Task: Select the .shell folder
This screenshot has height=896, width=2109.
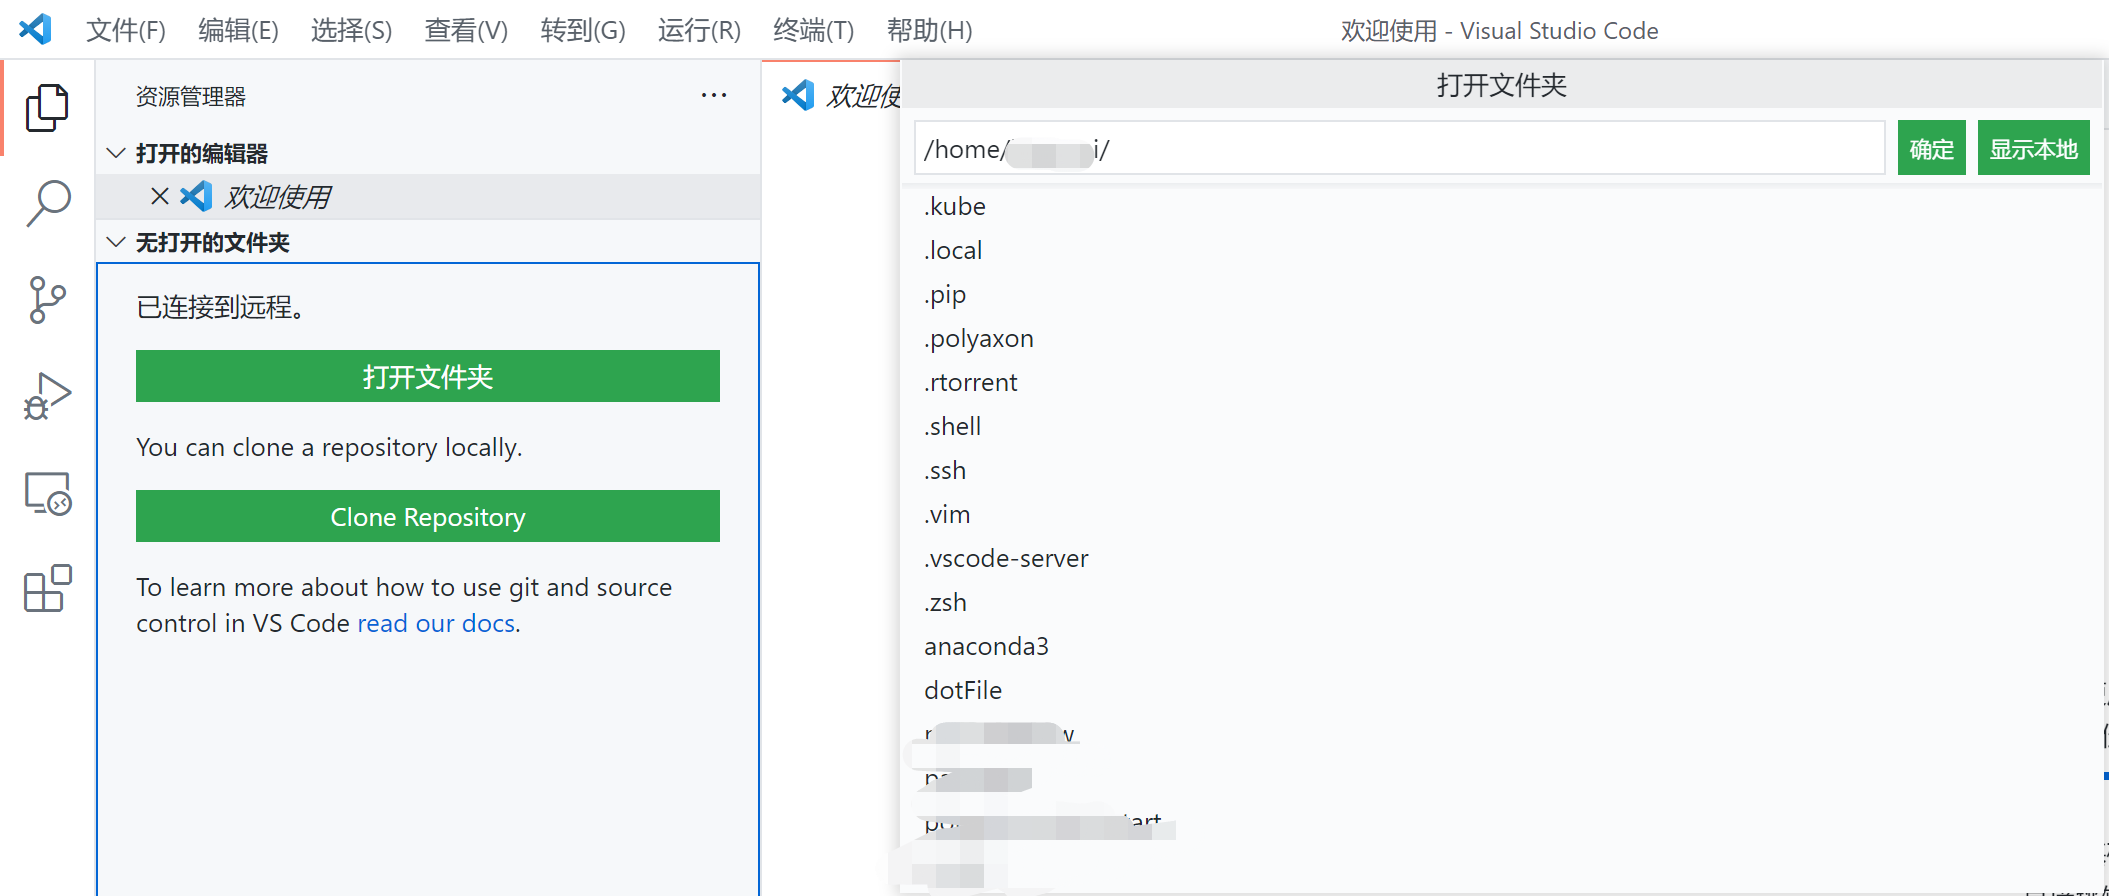Action: [x=1500, y=426]
